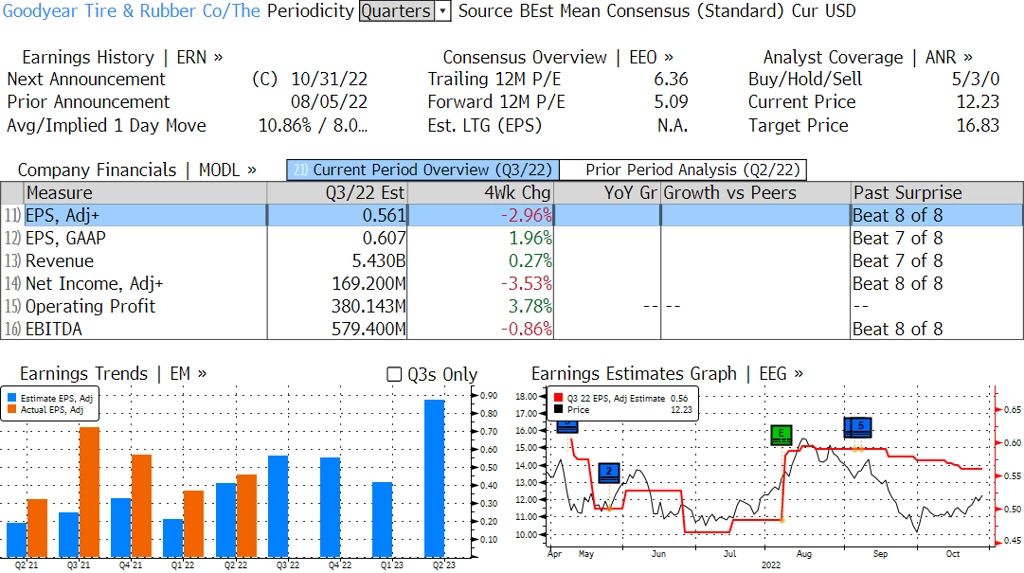Image resolution: width=1024 pixels, height=573 pixels.
Task: Click the EBITDA estimate 579.400M
Action: point(368,329)
